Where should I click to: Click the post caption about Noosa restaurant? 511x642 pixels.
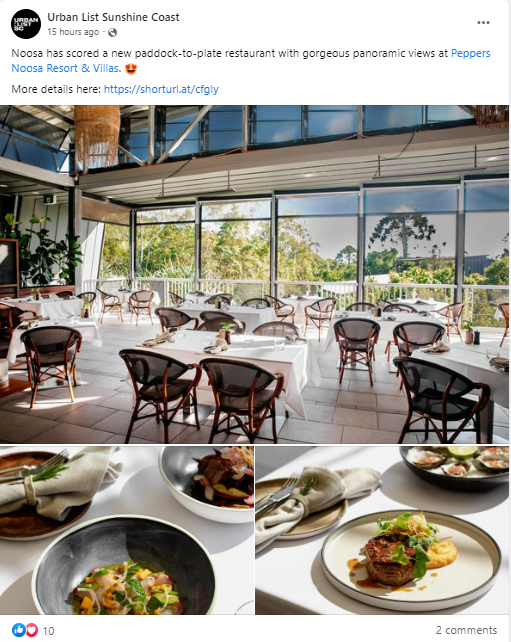pyautogui.click(x=251, y=61)
